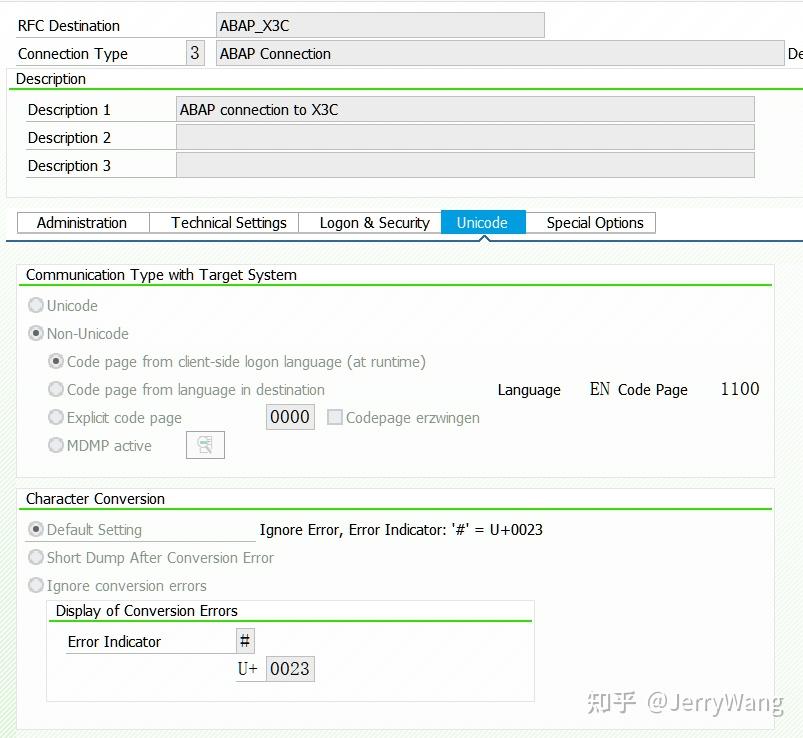
Task: Select the Unicode tab
Action: pos(483,223)
